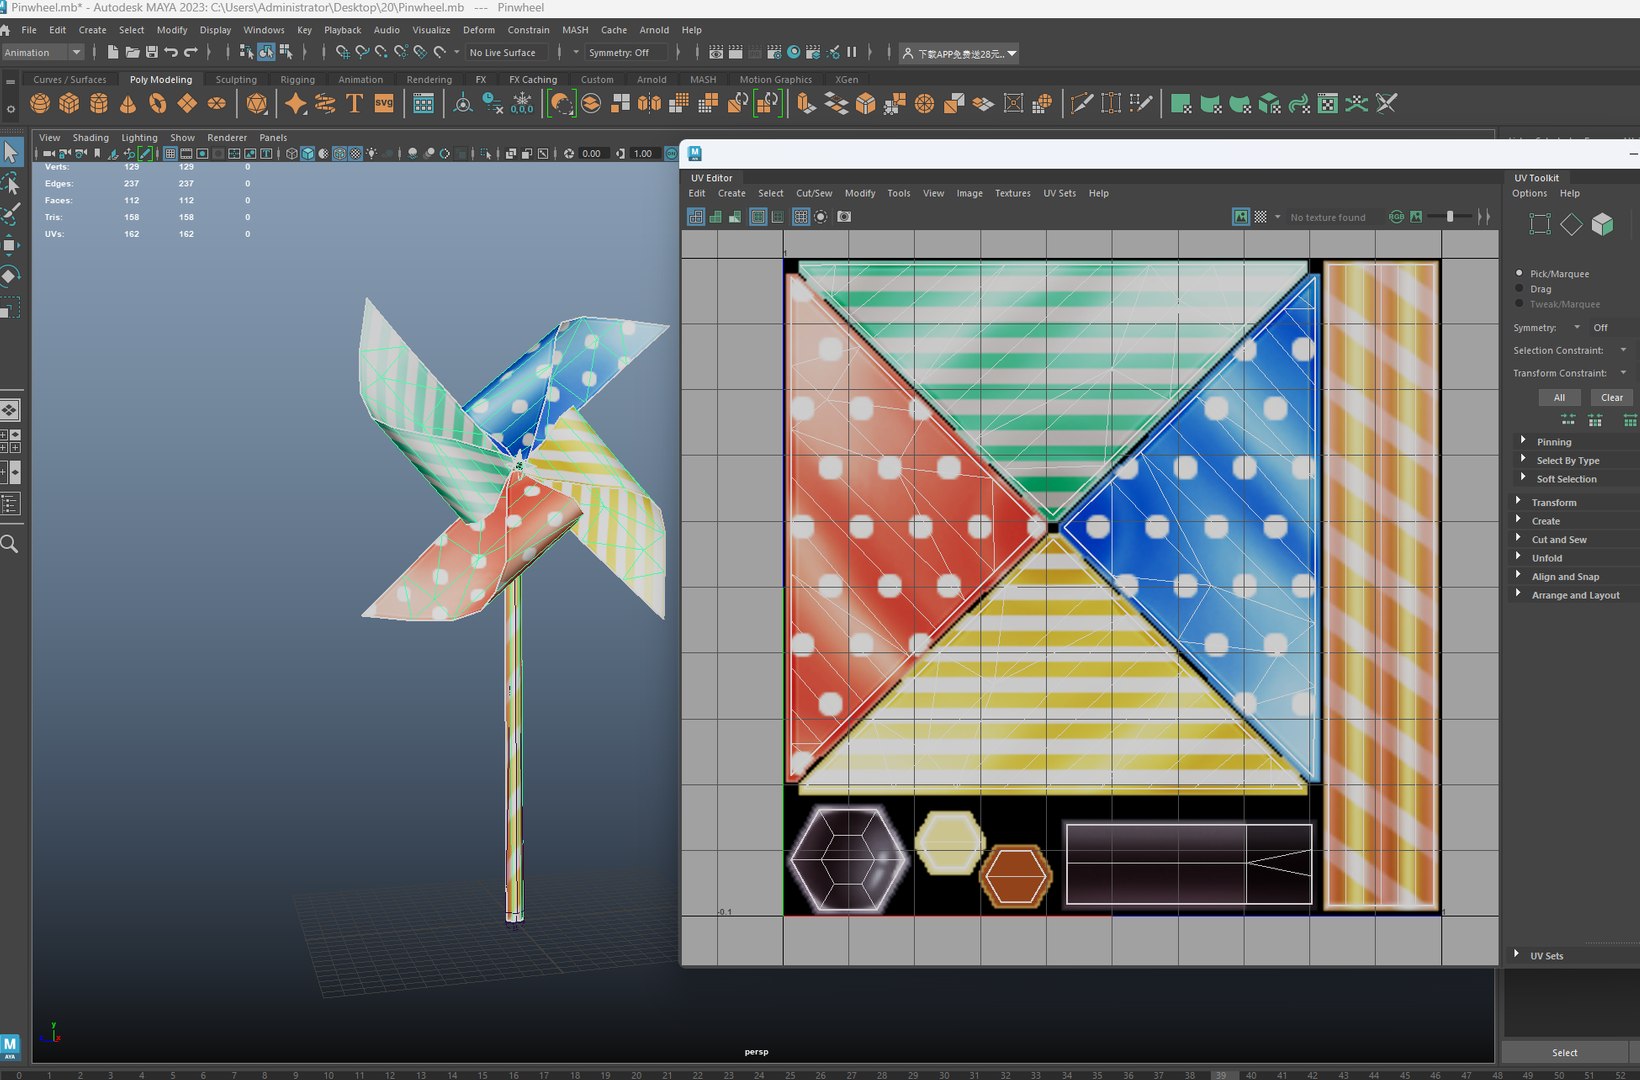1640x1080 pixels.
Task: Click the Clear button in UV Toolkit
Action: [1612, 397]
